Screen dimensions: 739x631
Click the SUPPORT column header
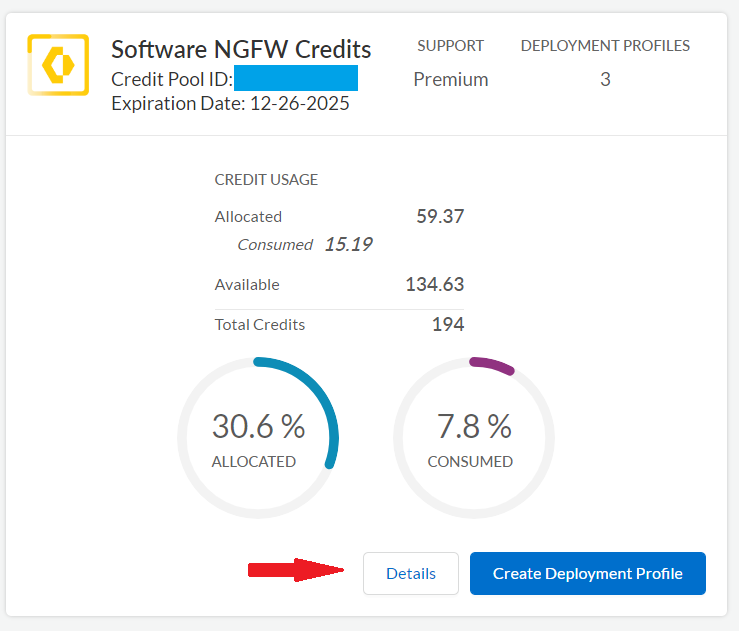point(450,46)
